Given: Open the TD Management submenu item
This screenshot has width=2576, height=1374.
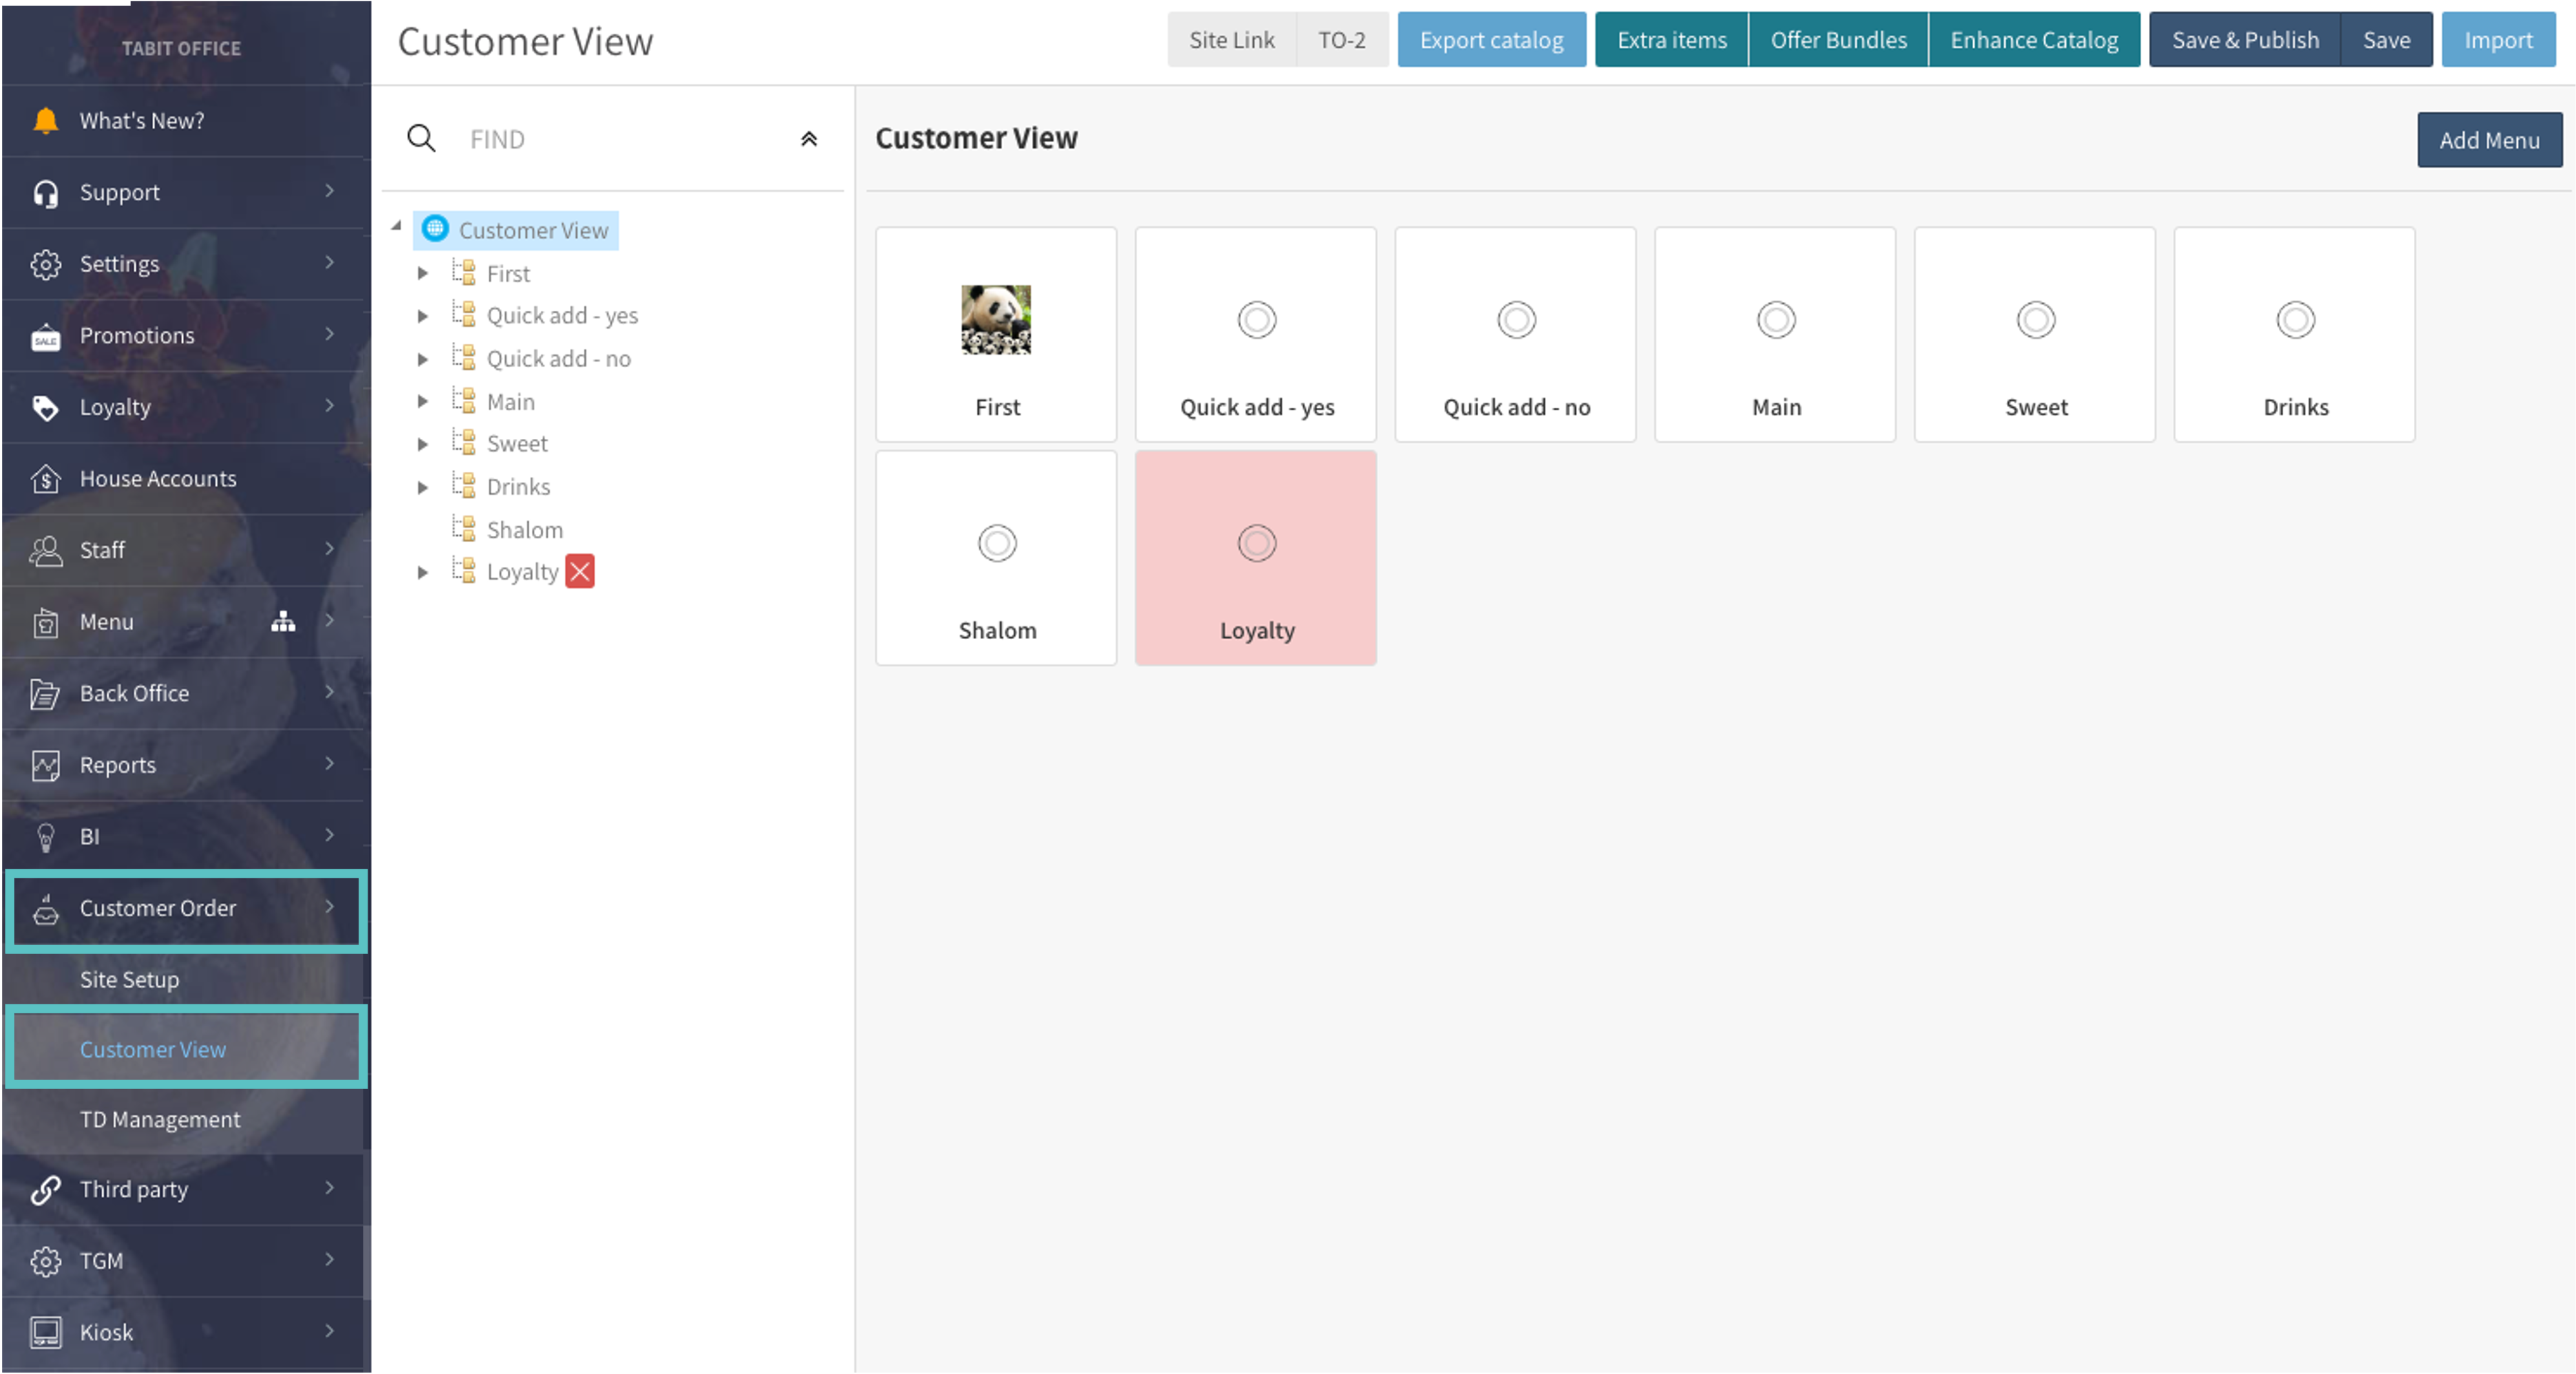Looking at the screenshot, I should [x=160, y=1120].
